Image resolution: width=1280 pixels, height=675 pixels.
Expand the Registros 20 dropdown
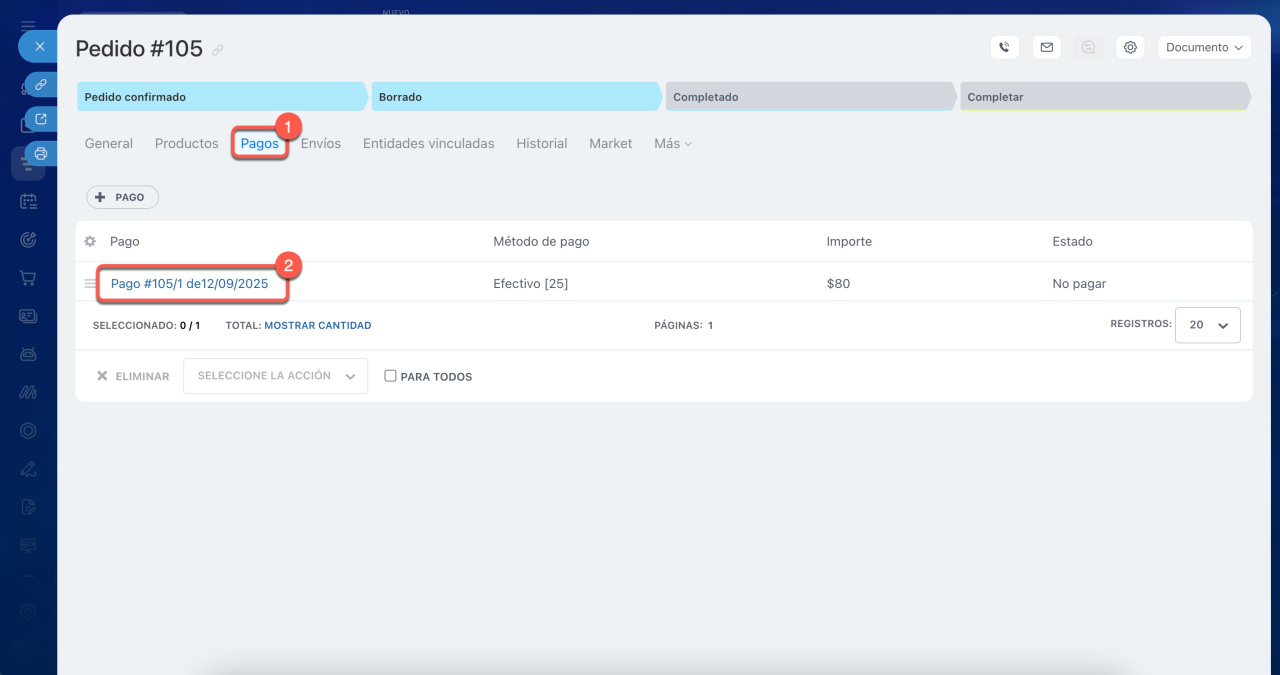1207,325
